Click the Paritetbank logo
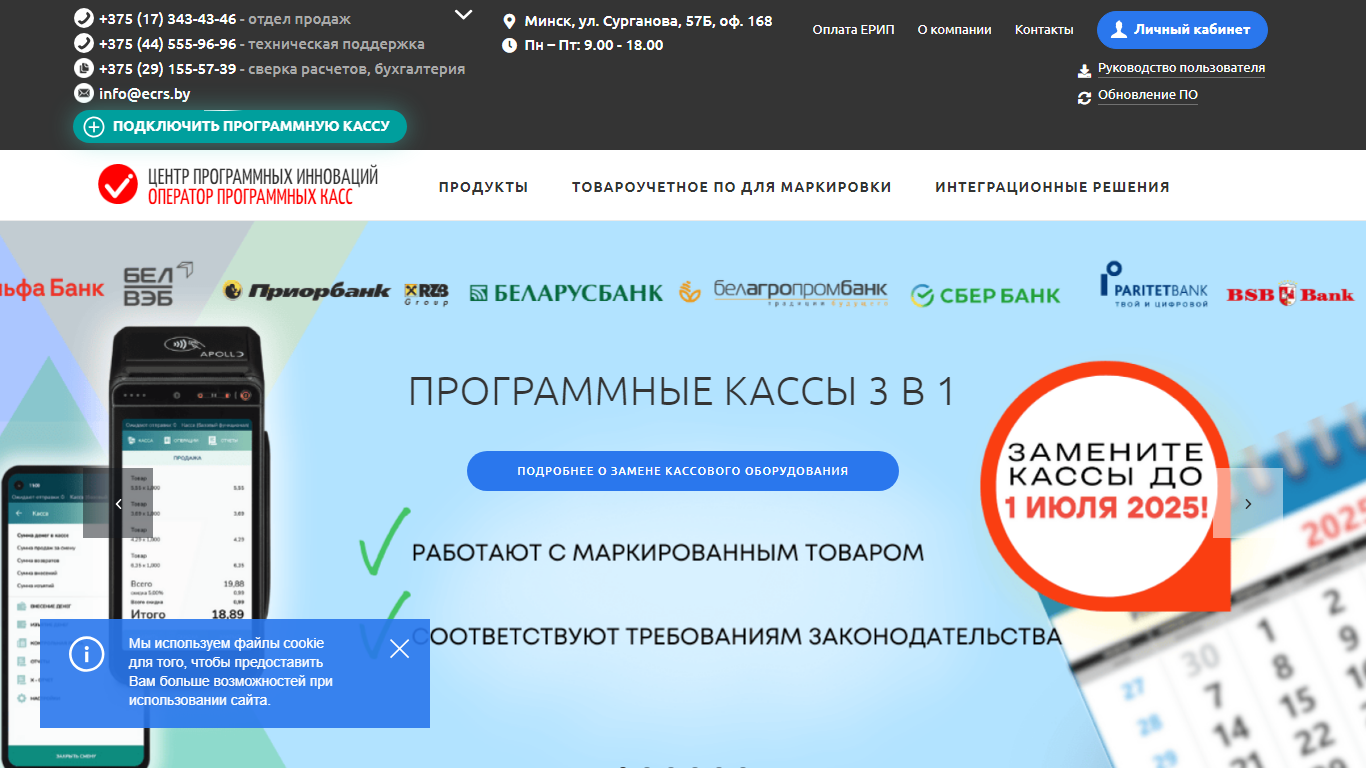Image resolution: width=1366 pixels, height=768 pixels. [x=1153, y=285]
